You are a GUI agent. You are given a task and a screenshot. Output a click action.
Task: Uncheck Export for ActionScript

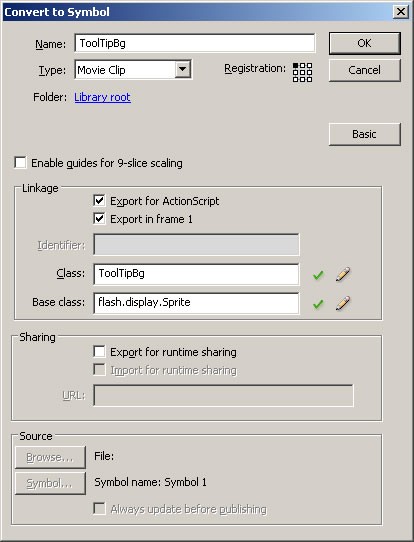click(100, 200)
